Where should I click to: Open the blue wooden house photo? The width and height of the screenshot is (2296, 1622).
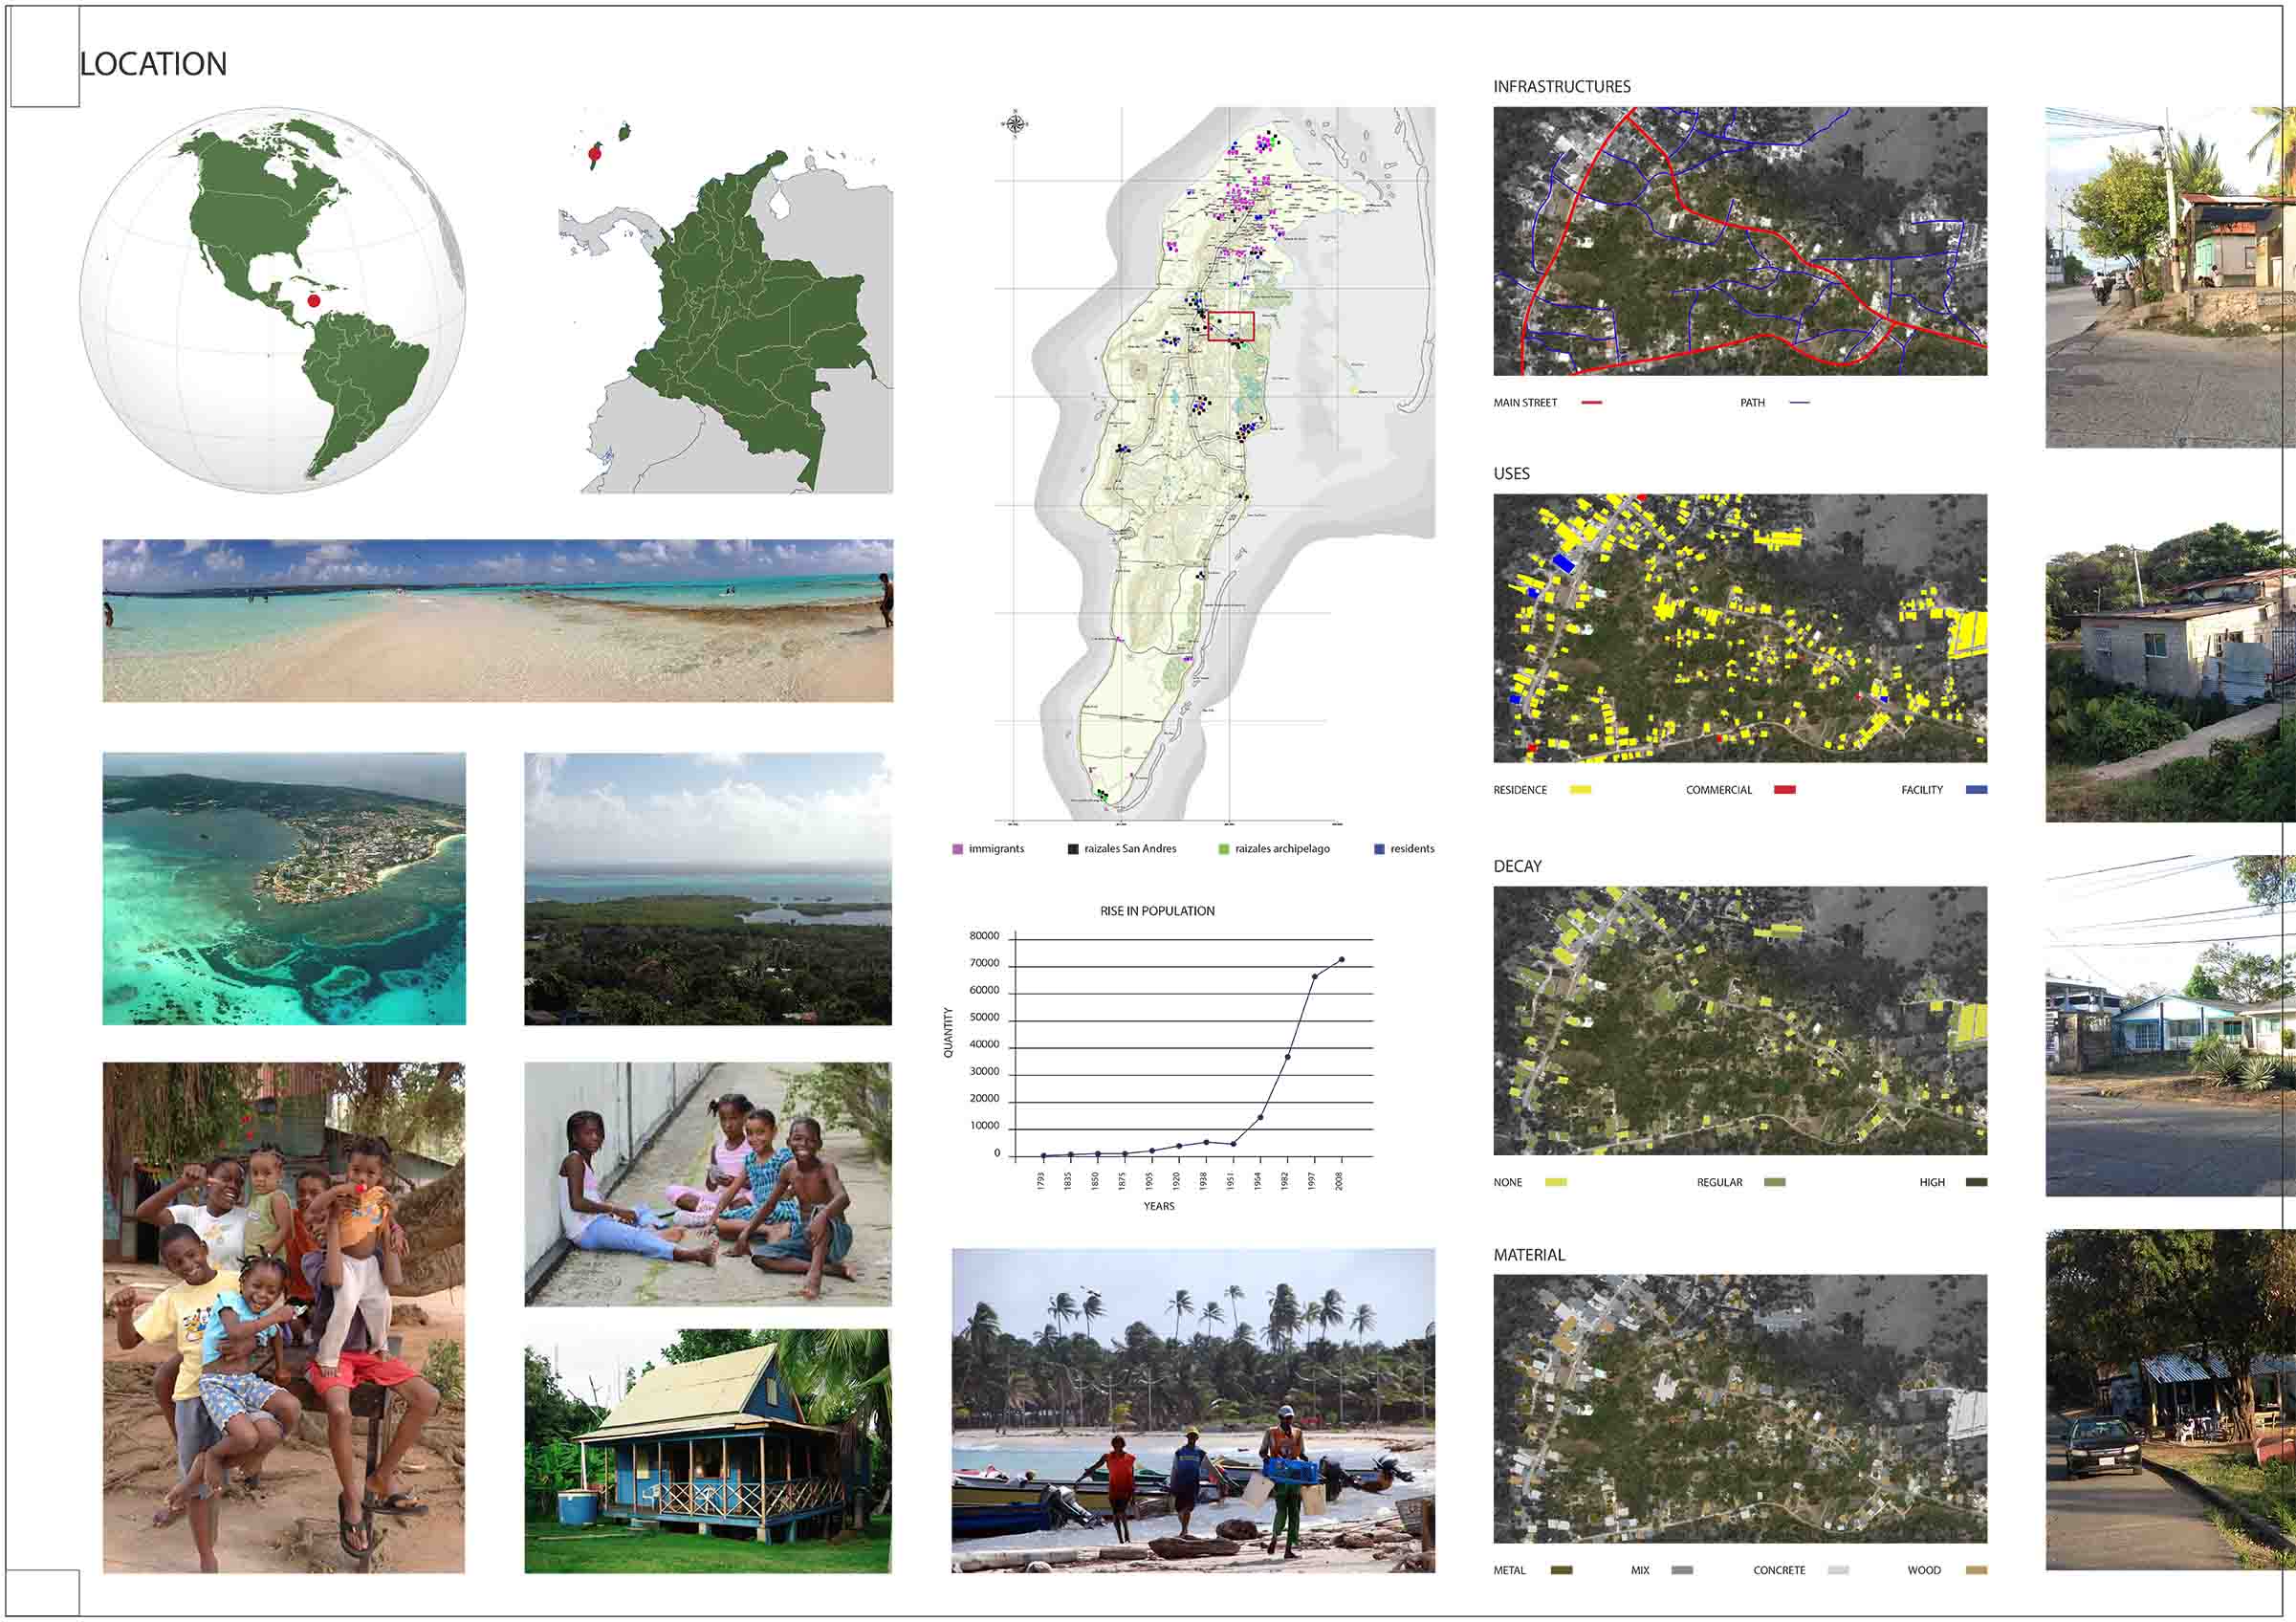[708, 1451]
